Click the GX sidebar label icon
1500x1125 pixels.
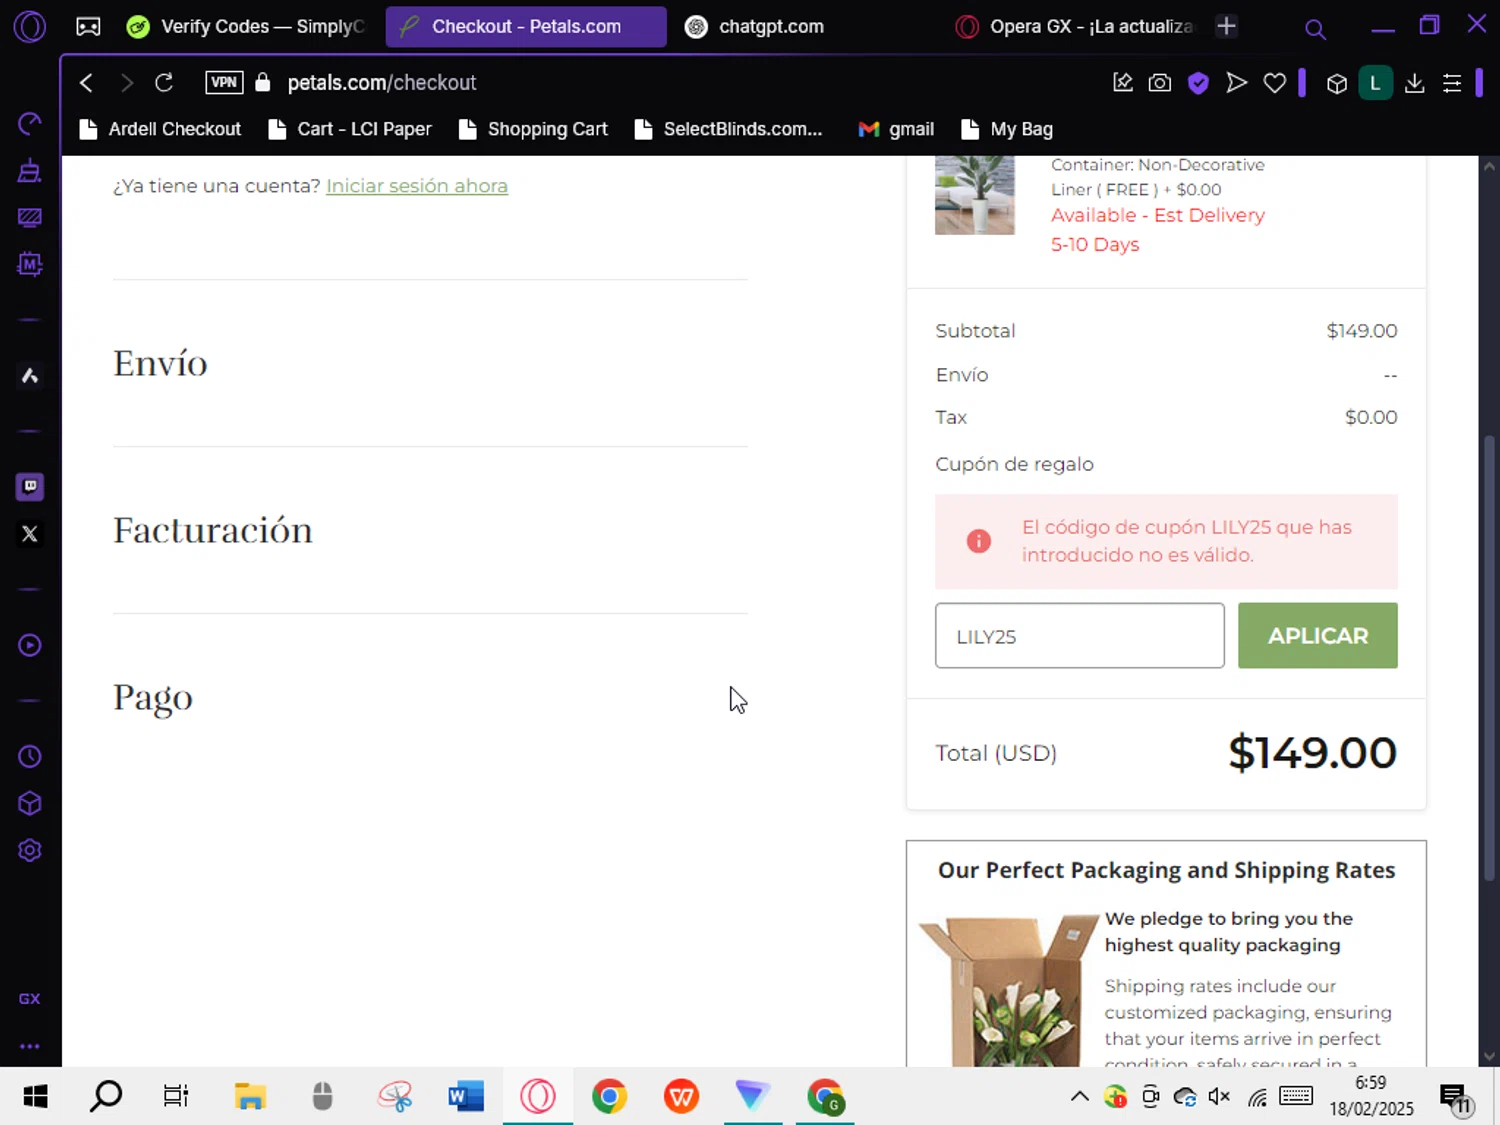click(x=30, y=999)
